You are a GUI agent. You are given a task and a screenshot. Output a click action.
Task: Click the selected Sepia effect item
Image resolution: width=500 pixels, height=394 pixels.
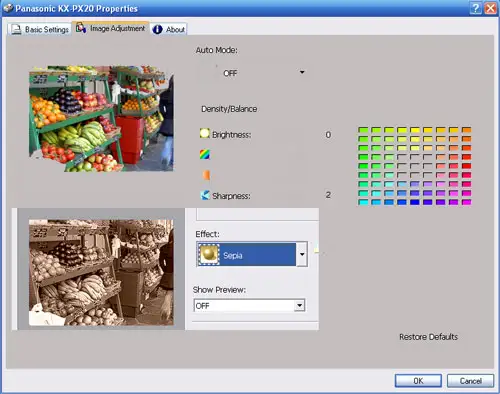[x=246, y=255]
